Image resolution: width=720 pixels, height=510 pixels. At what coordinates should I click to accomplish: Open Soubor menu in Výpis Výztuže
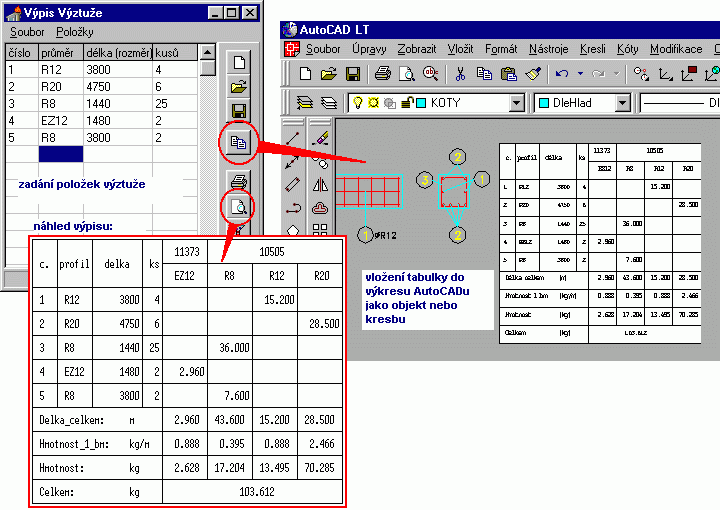click(x=27, y=32)
